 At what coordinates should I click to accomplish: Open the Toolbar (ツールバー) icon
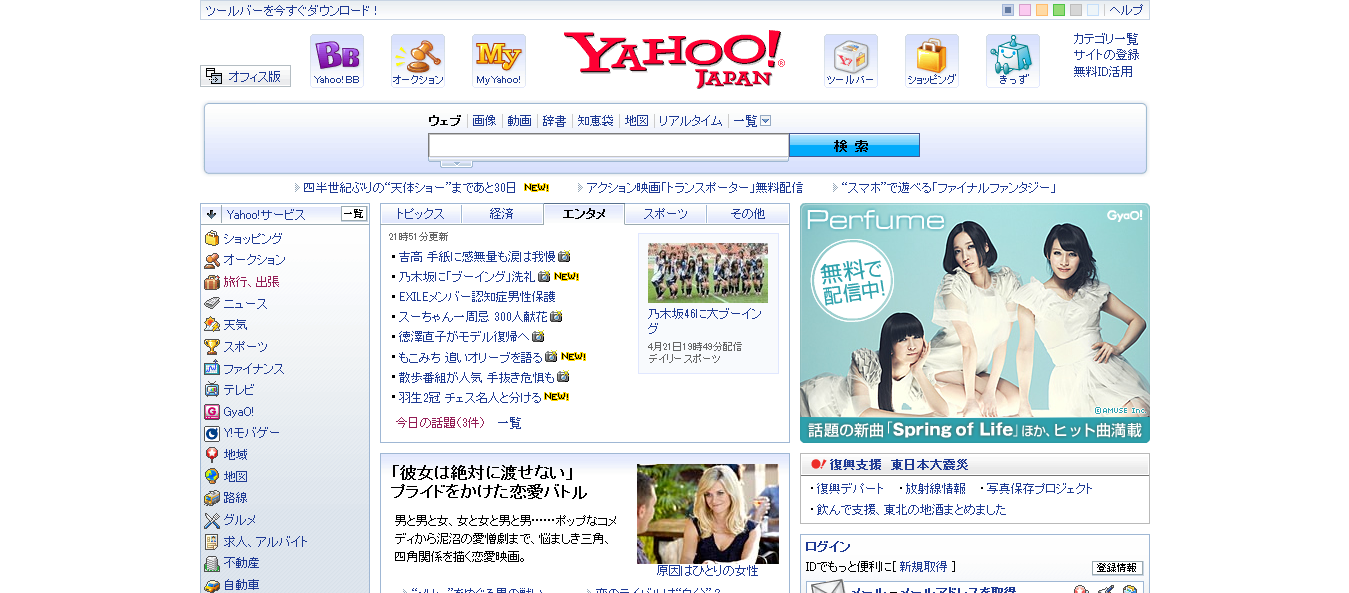tap(850, 61)
